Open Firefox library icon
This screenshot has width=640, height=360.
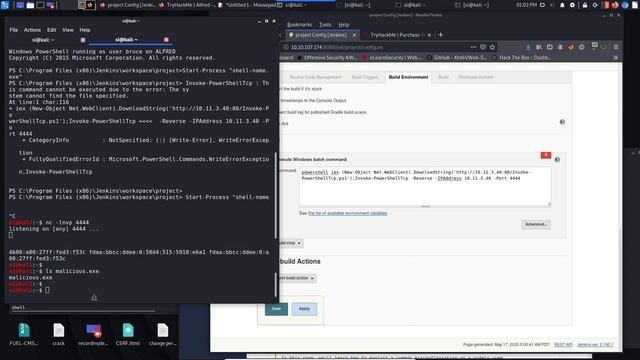coord(539,47)
